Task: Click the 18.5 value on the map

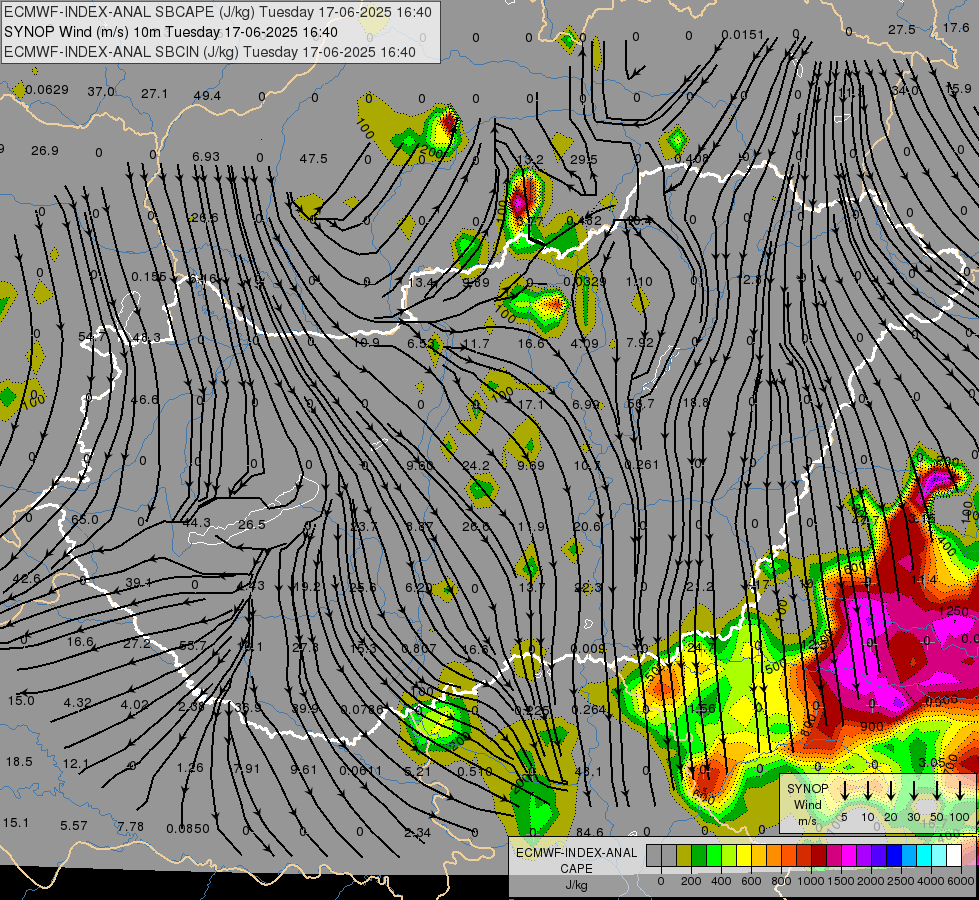Action: click(x=19, y=762)
